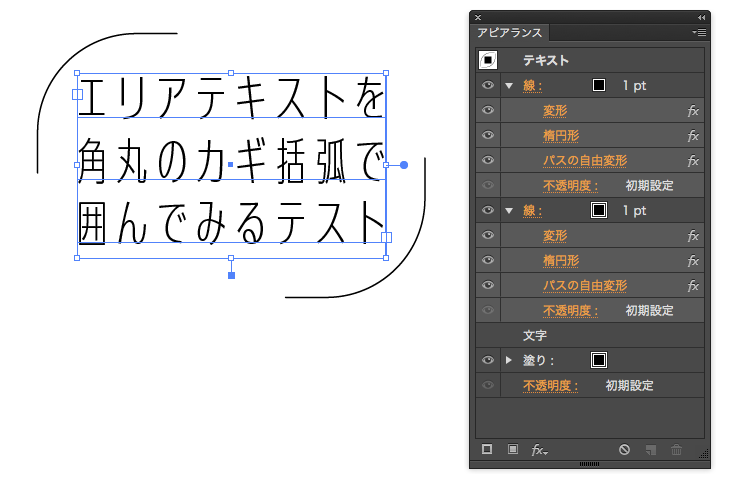Toggle visibility of second 変形 effect
This screenshot has height=497, width=733.
coord(488,235)
